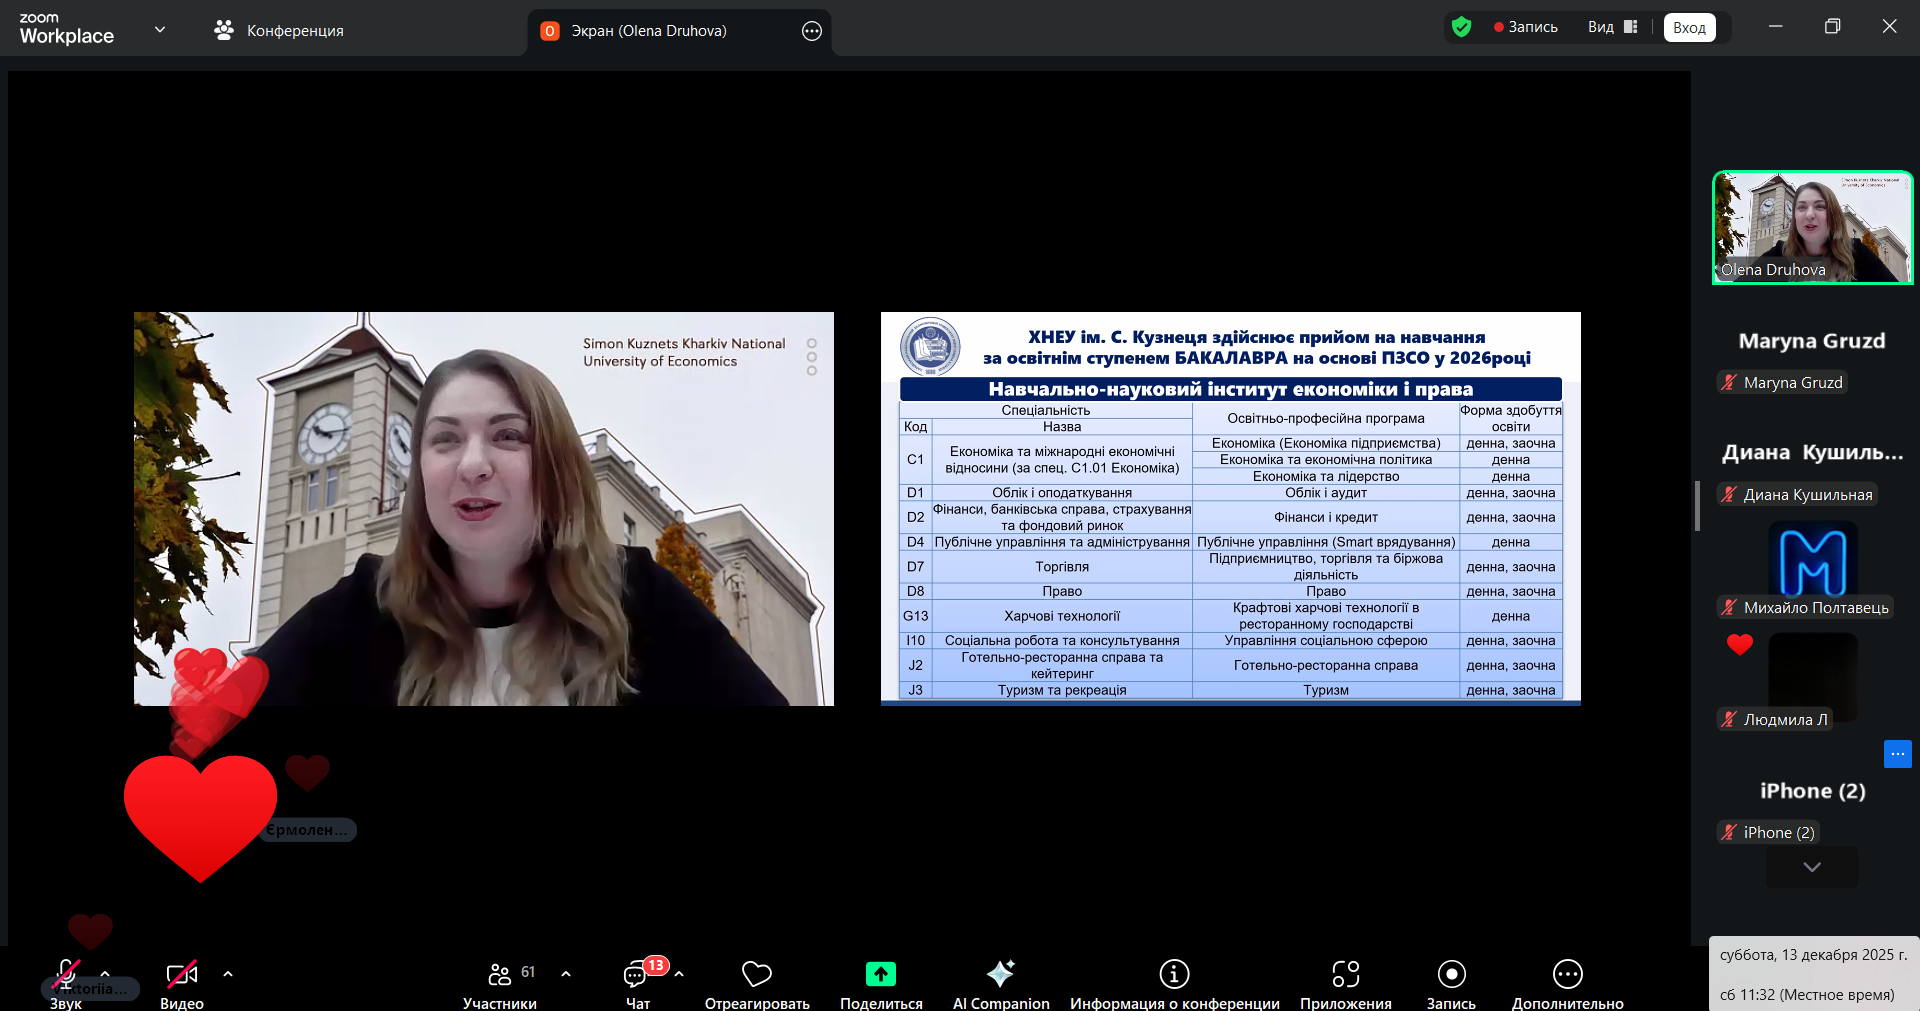This screenshot has width=1920, height=1011.
Task: Open the Apps icon in toolbar
Action: click(x=1345, y=974)
